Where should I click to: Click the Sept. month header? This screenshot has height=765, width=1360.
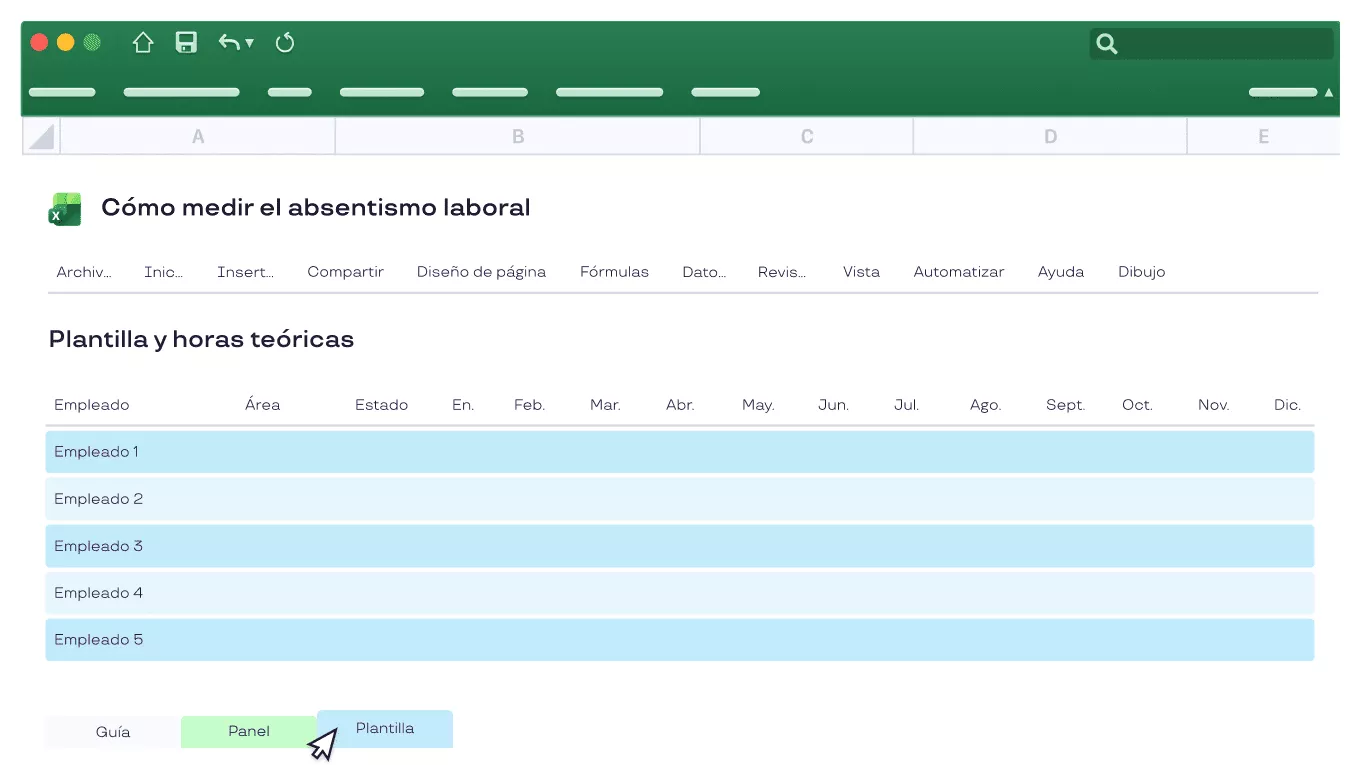click(x=1065, y=405)
